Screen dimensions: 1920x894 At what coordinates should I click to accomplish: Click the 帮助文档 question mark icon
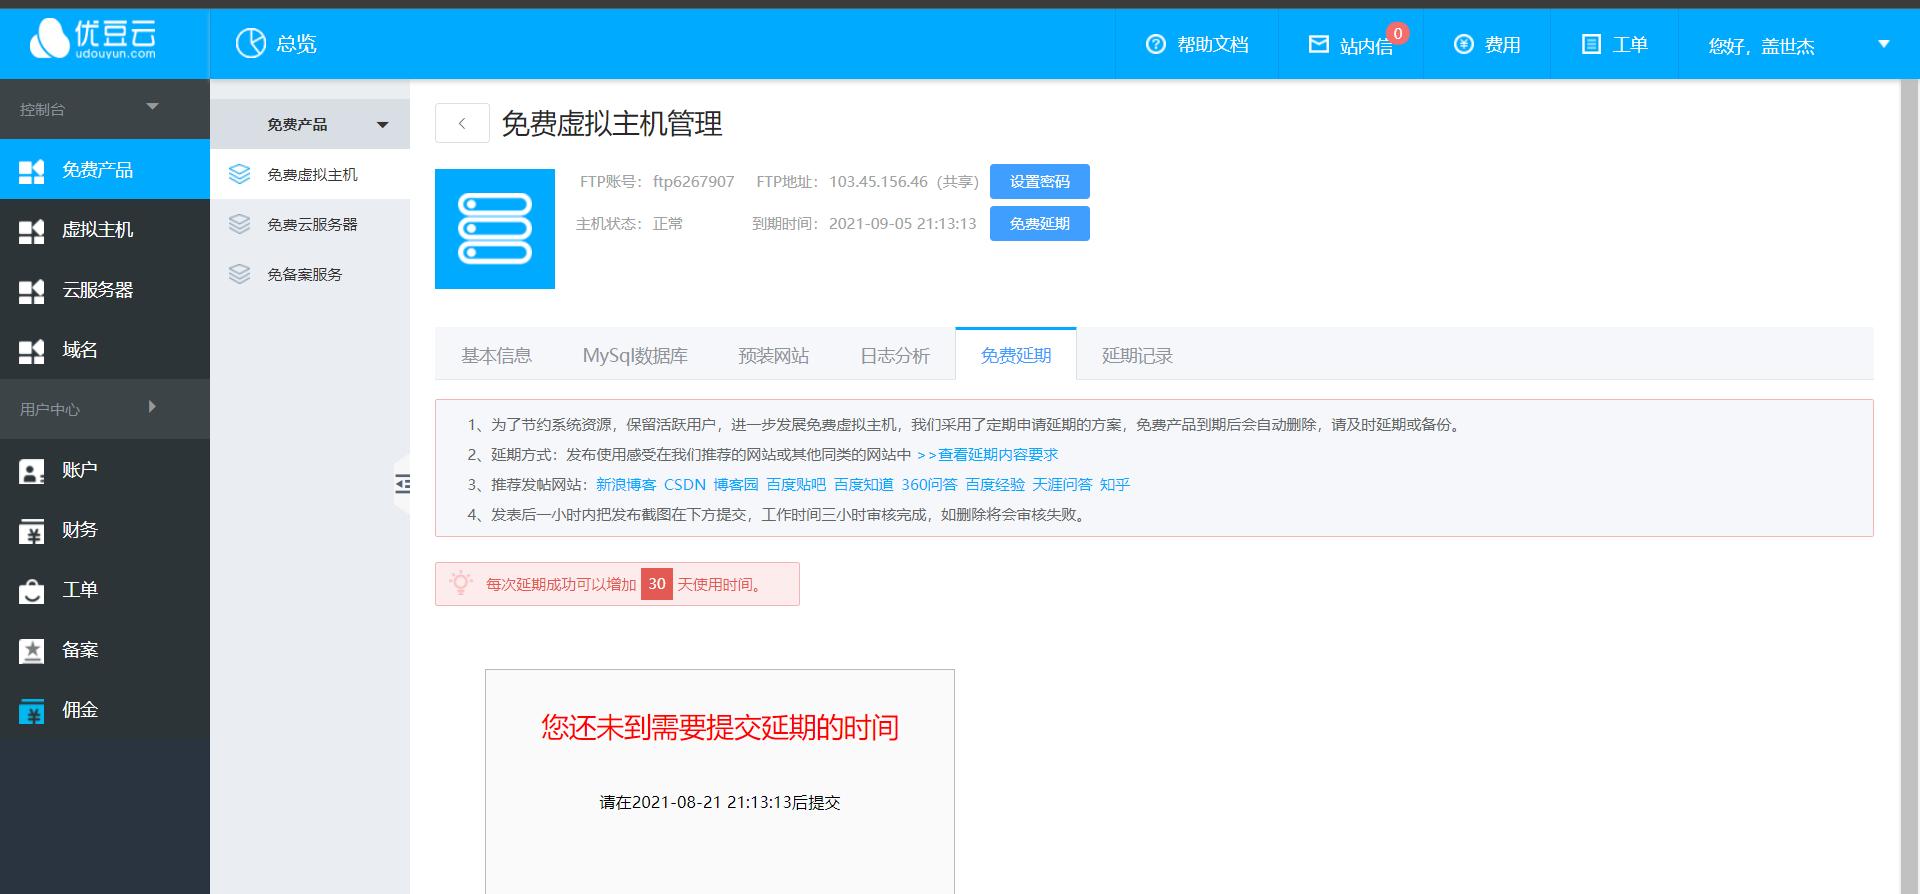[x=1156, y=44]
